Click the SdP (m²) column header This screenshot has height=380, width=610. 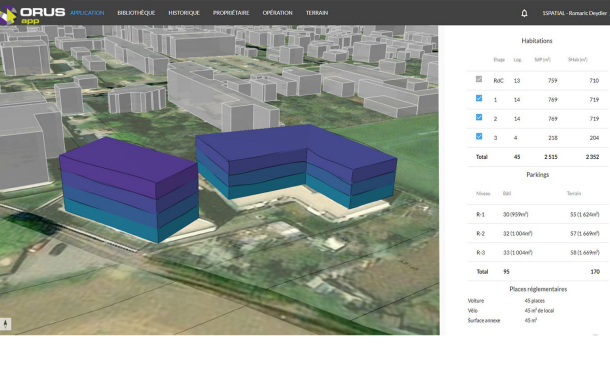(543, 60)
